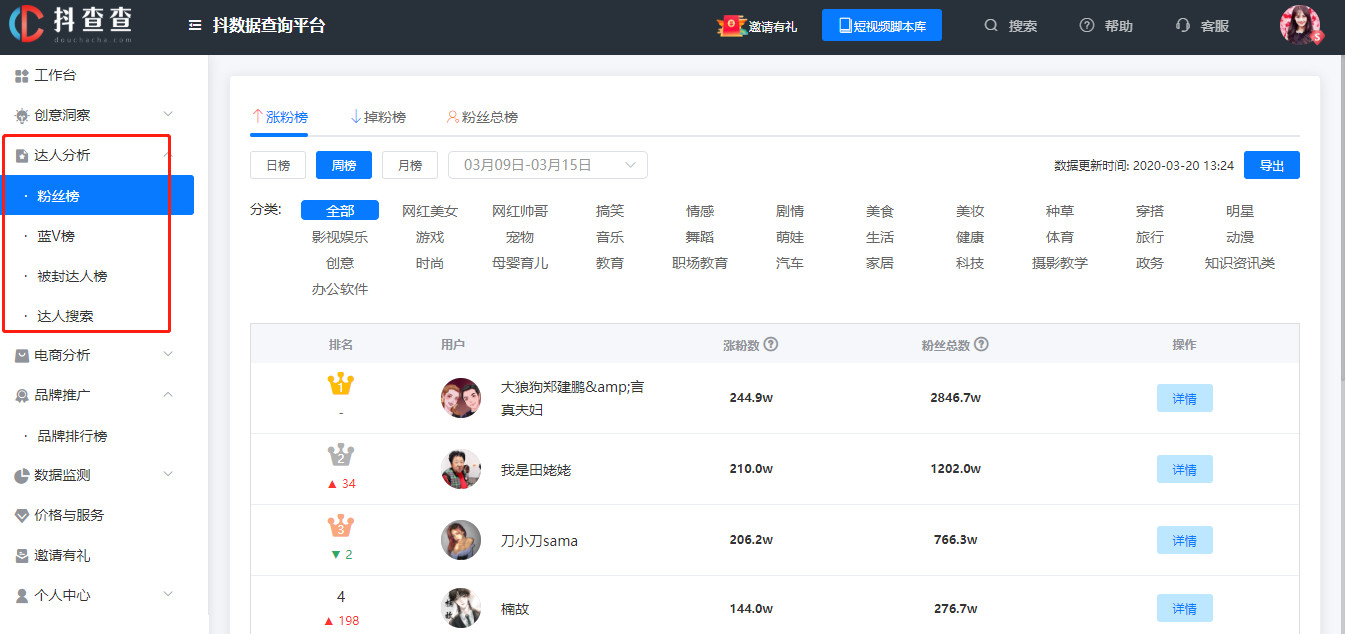View 详情 for 我是田姥姥

click(1184, 469)
